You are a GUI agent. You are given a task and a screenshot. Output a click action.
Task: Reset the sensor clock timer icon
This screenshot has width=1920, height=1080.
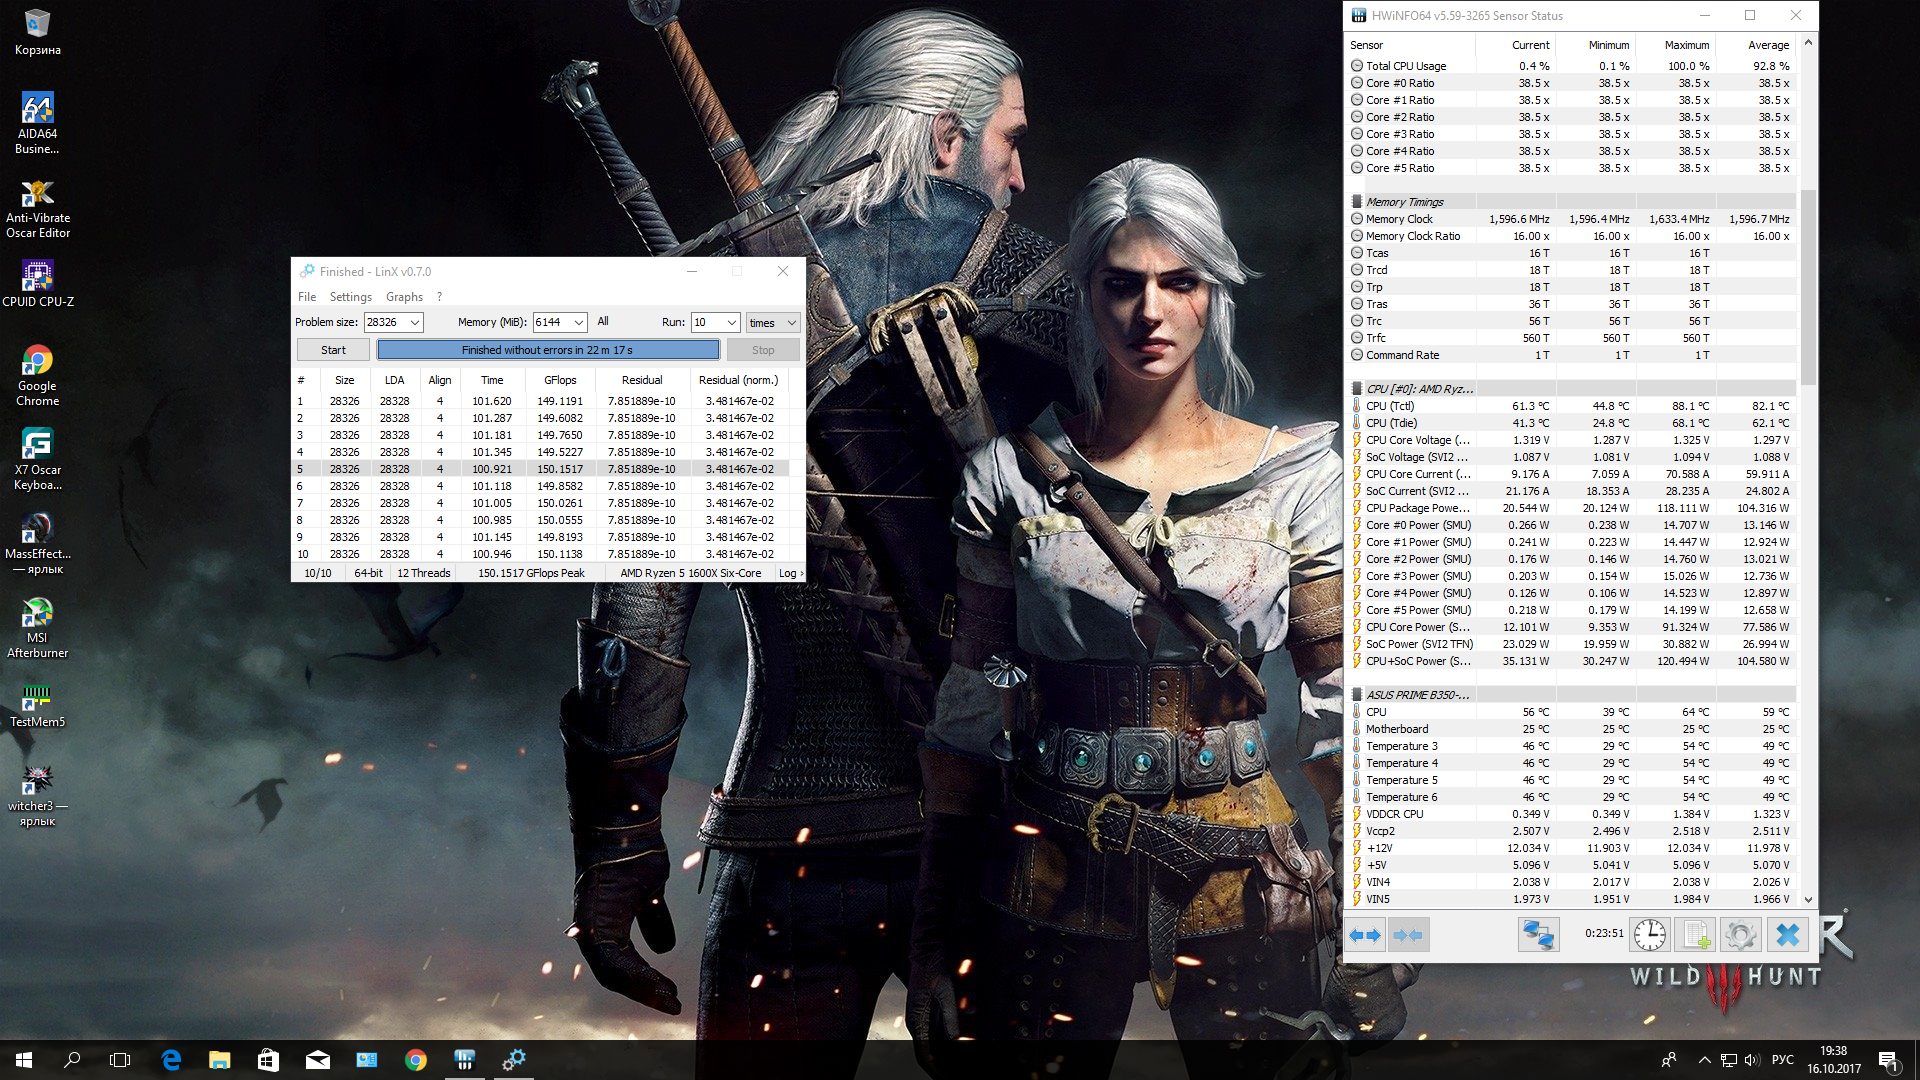pyautogui.click(x=1649, y=935)
